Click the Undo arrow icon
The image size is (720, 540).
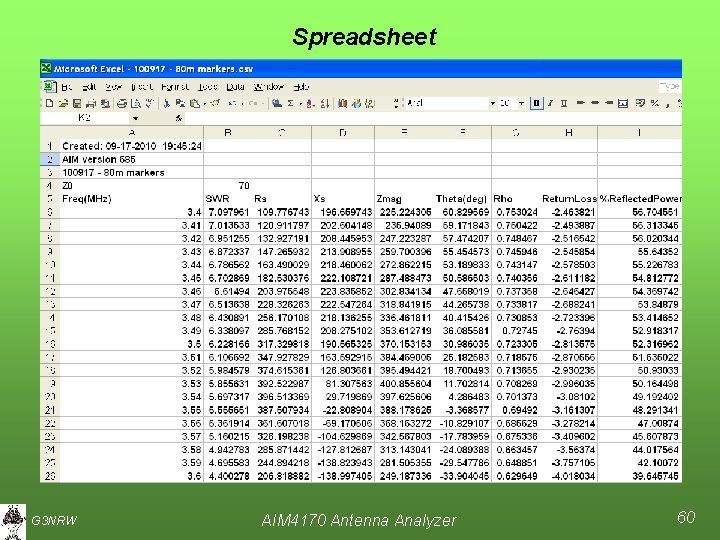click(x=233, y=104)
